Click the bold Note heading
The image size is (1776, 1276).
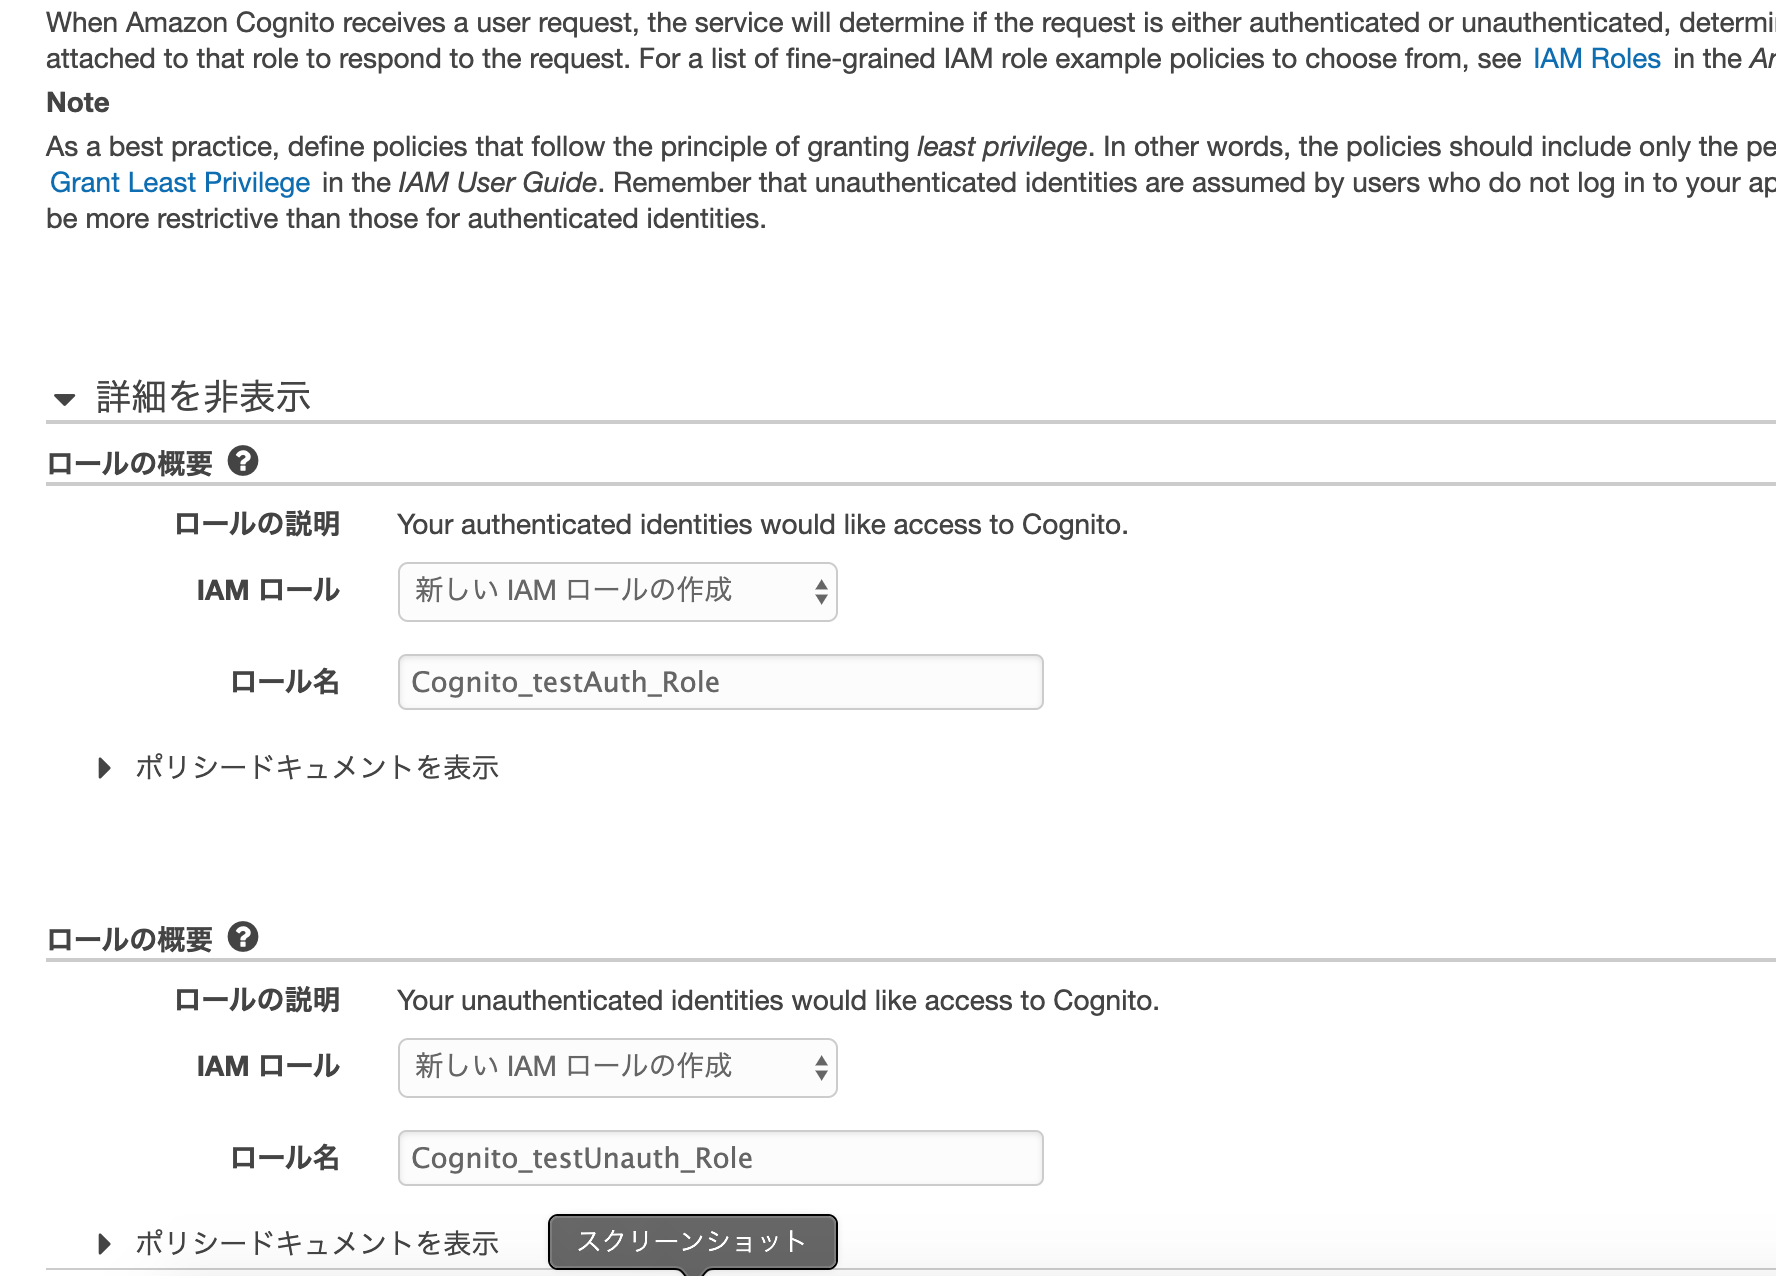pos(78,102)
